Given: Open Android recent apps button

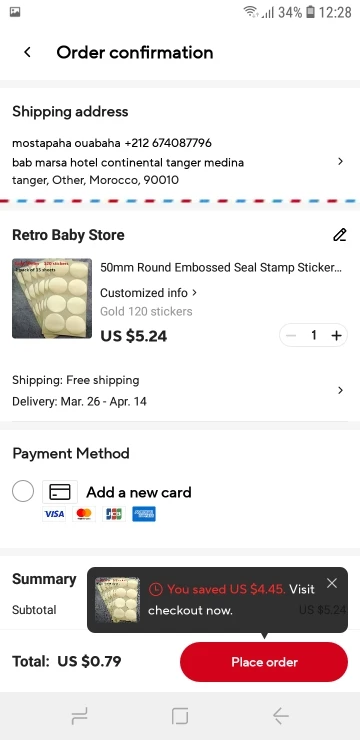Looking at the screenshot, I should click(x=79, y=716).
